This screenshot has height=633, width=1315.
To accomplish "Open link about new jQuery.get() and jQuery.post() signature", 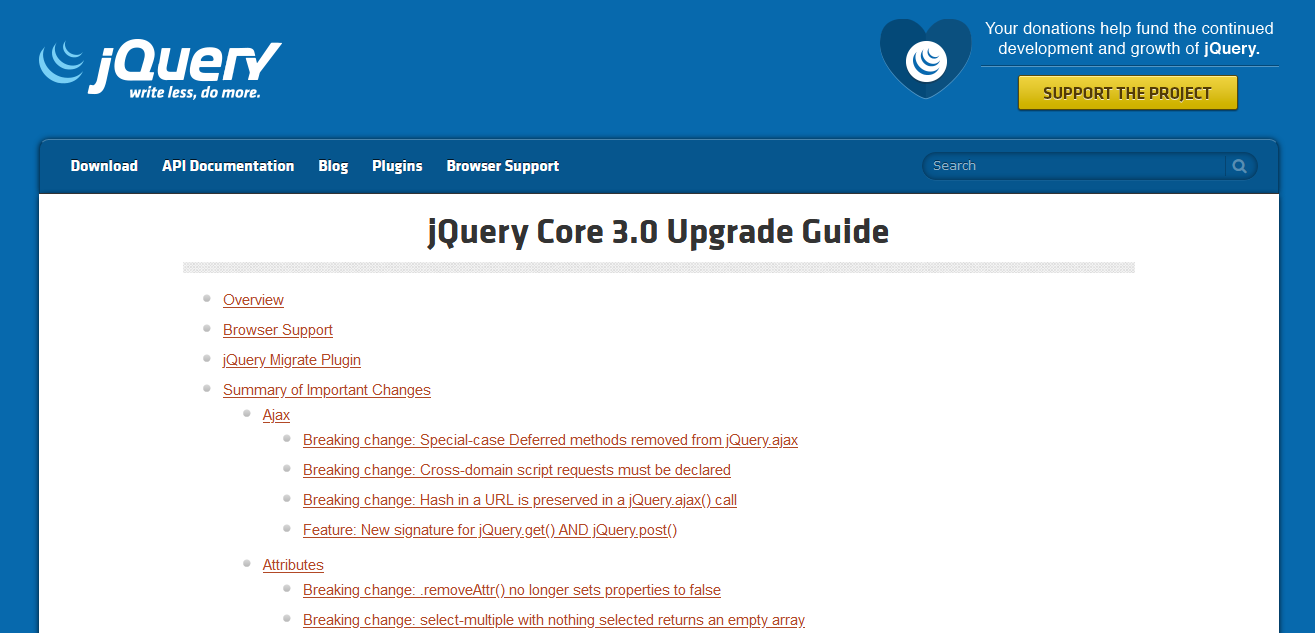I will 490,530.
